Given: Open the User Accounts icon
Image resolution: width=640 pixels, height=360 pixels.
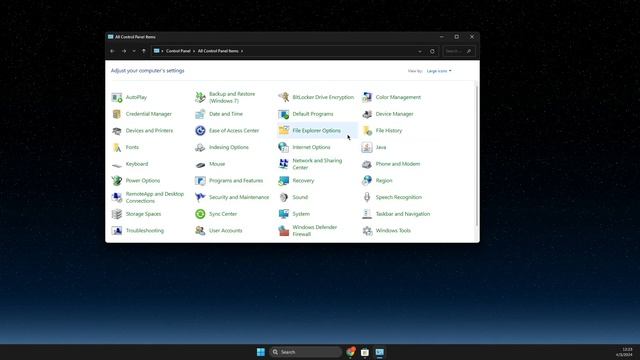Looking at the screenshot, I should 200,231.
